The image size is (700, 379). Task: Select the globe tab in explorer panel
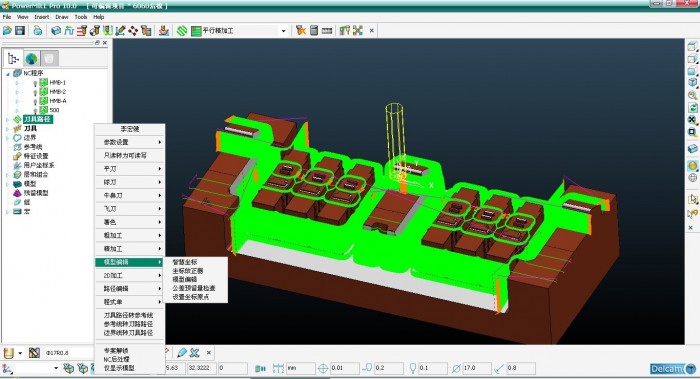point(31,58)
